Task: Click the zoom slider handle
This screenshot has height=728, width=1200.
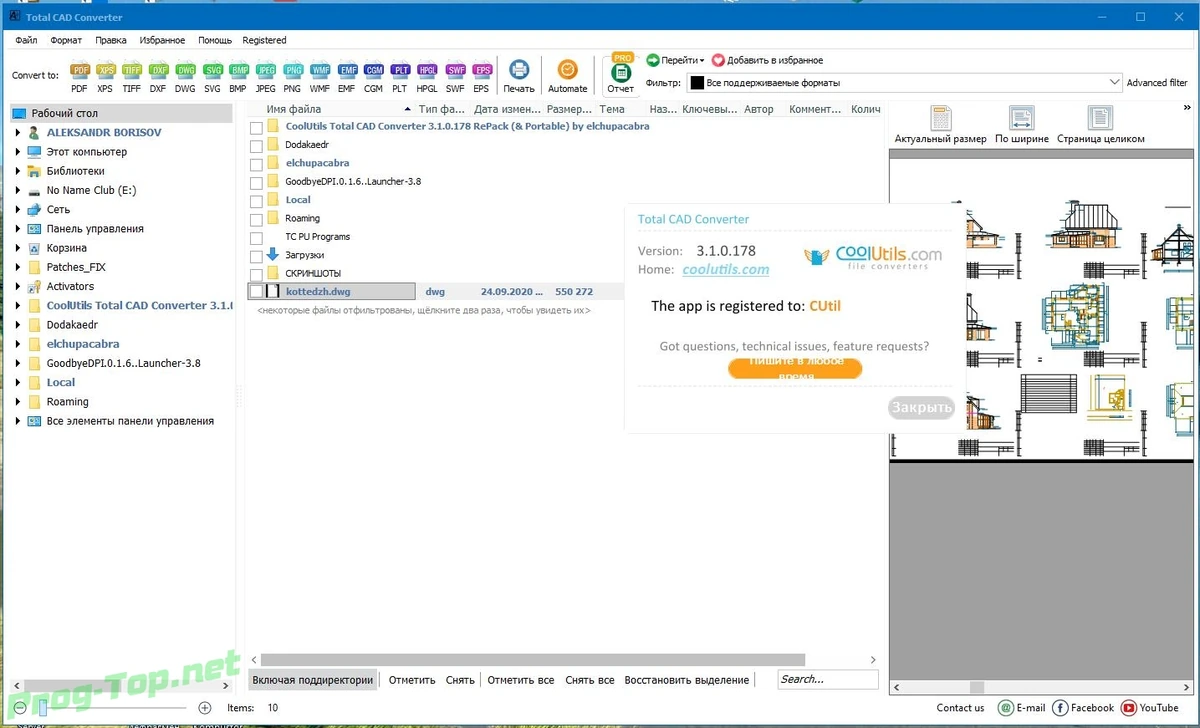Action: pyautogui.click(x=43, y=708)
